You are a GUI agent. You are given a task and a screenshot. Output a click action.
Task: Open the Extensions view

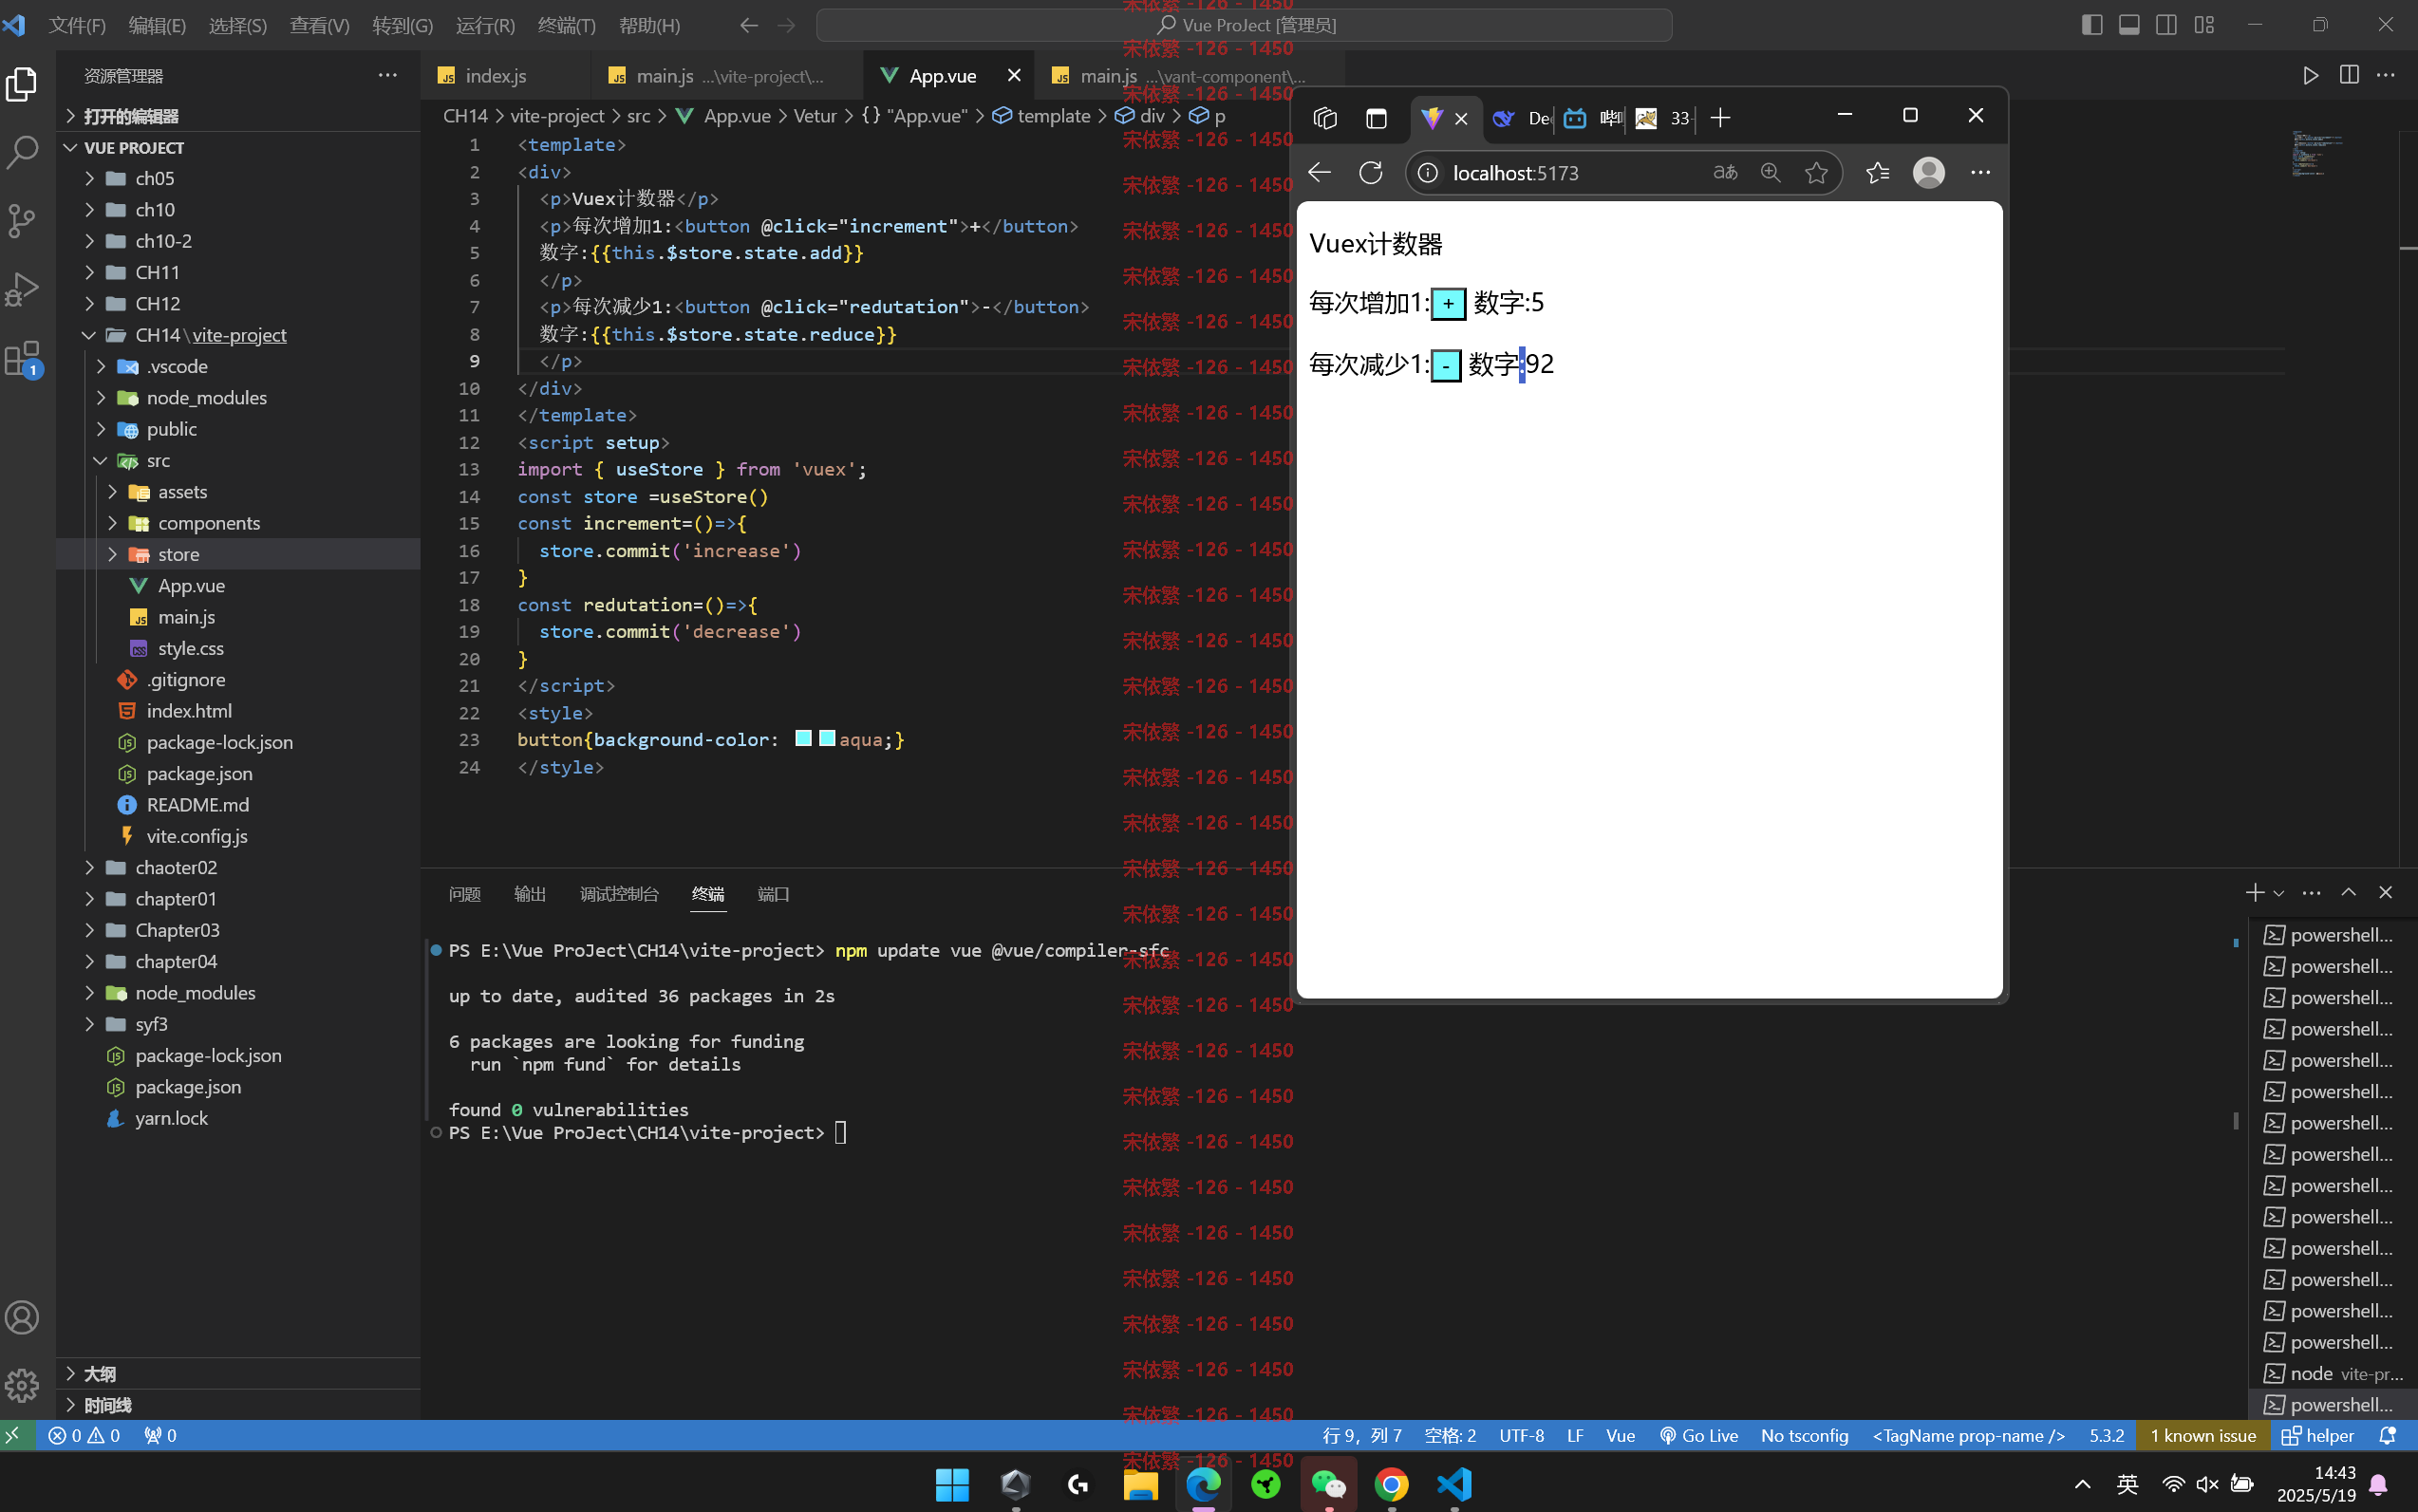pos(22,358)
